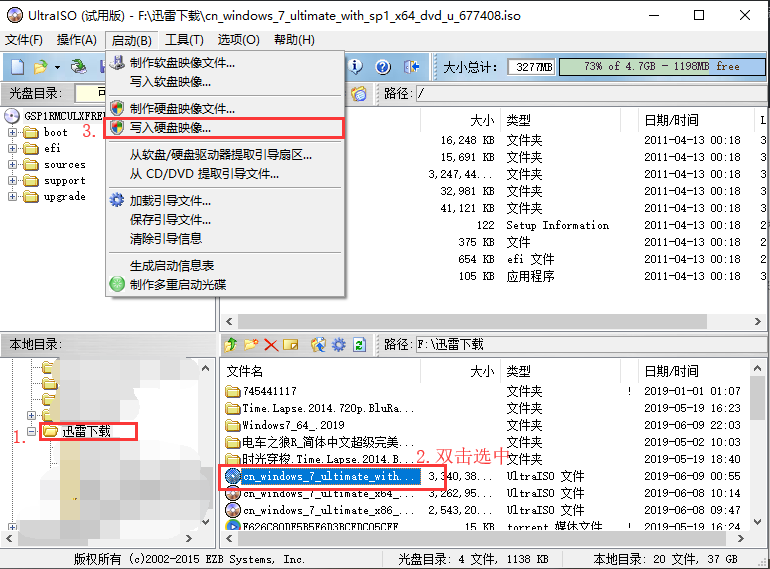
Task: Select 制作软盘映像文件... menu entry
Action: point(225,63)
